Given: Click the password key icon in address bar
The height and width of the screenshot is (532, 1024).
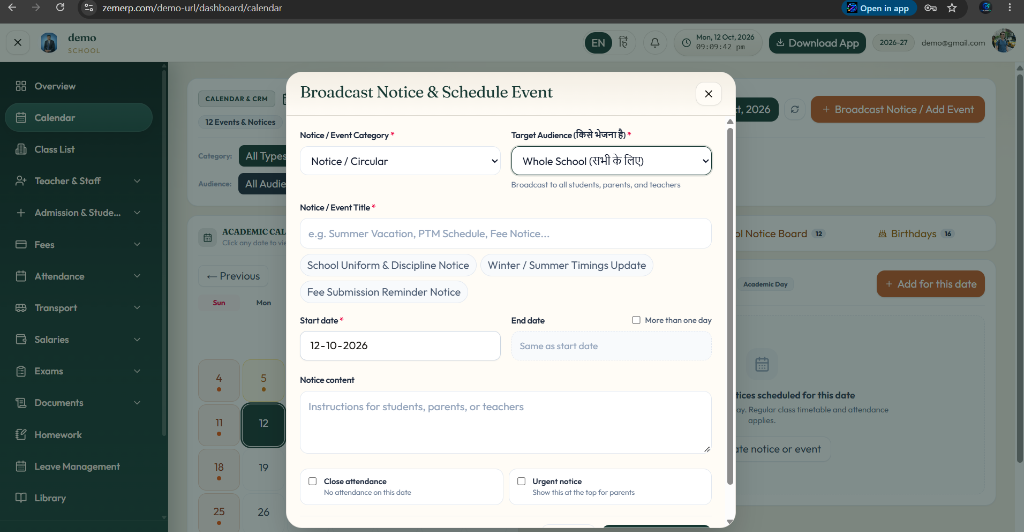Looking at the screenshot, I should (x=931, y=8).
